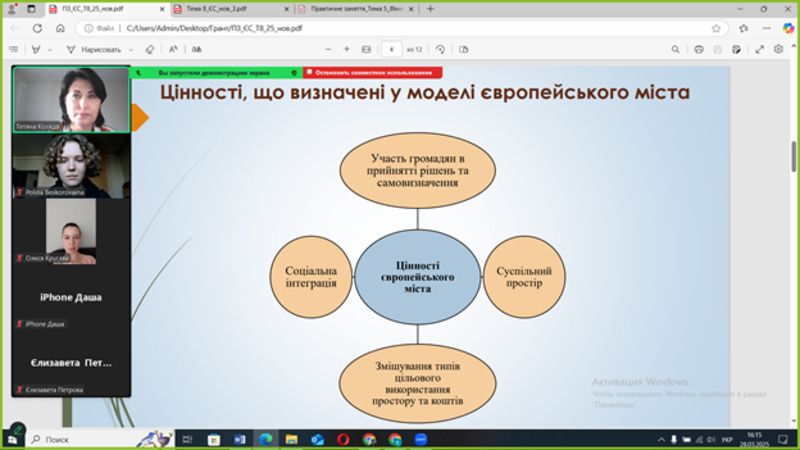Click Остановить совместное использование button
This screenshot has height=450, width=800.
point(373,72)
